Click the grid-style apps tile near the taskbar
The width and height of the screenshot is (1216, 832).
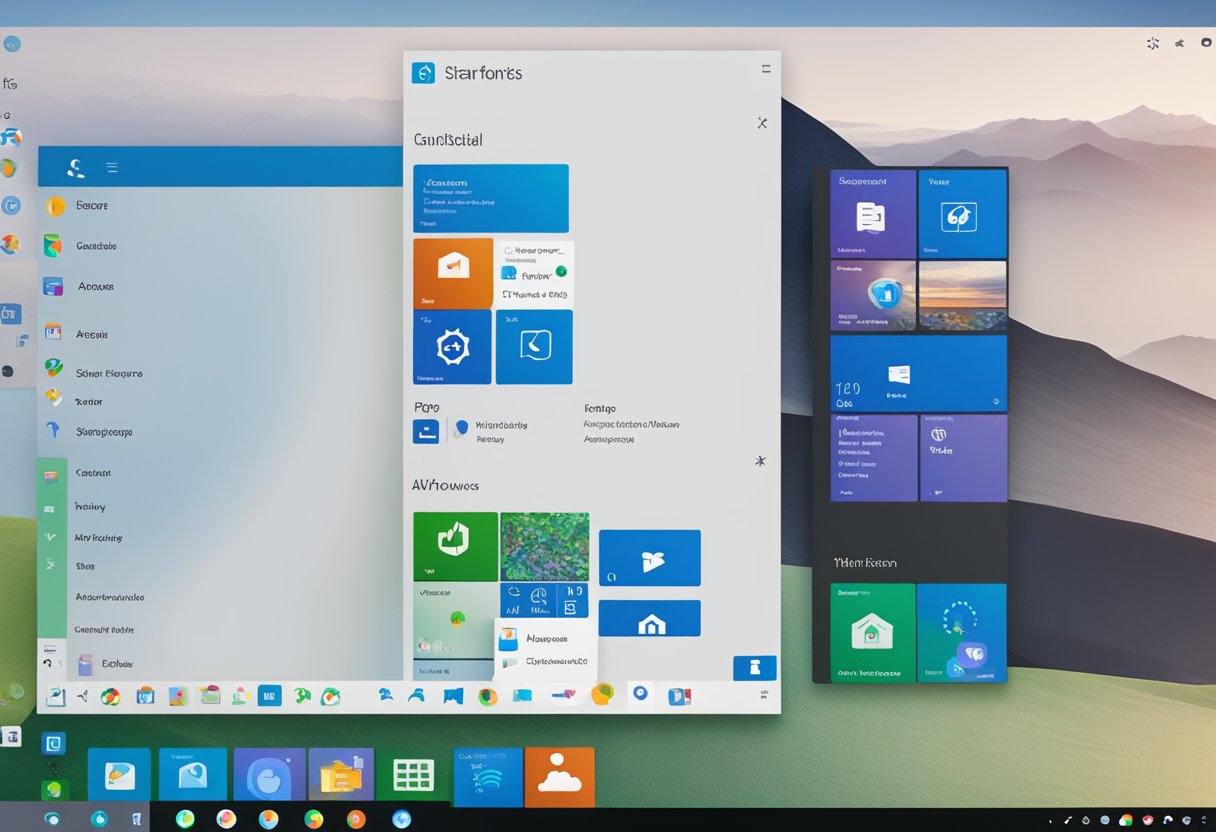(x=412, y=777)
